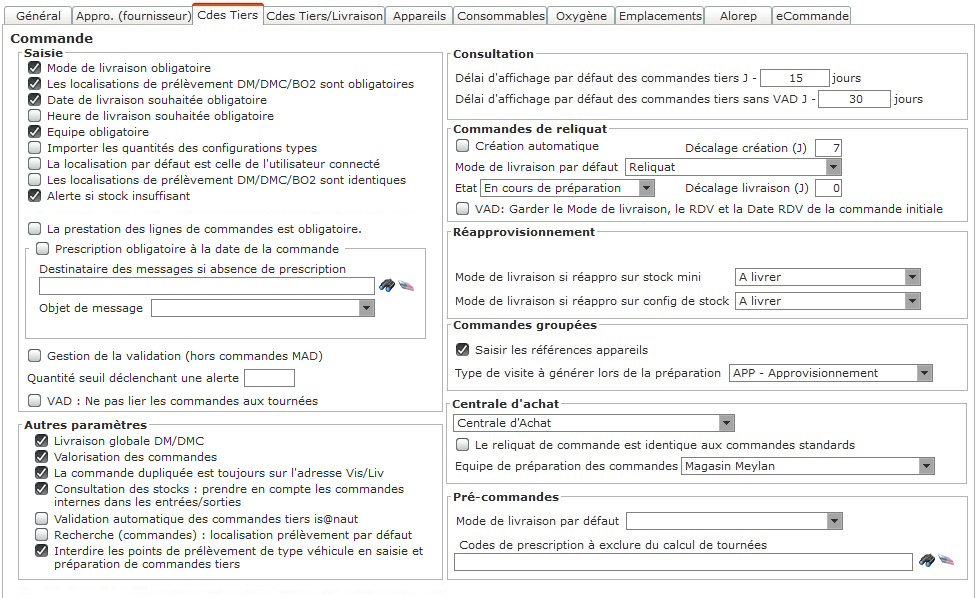978x598 pixels.
Task: Open Pré-commandes Mode de livraison par défaut dropdown
Action: 734,521
